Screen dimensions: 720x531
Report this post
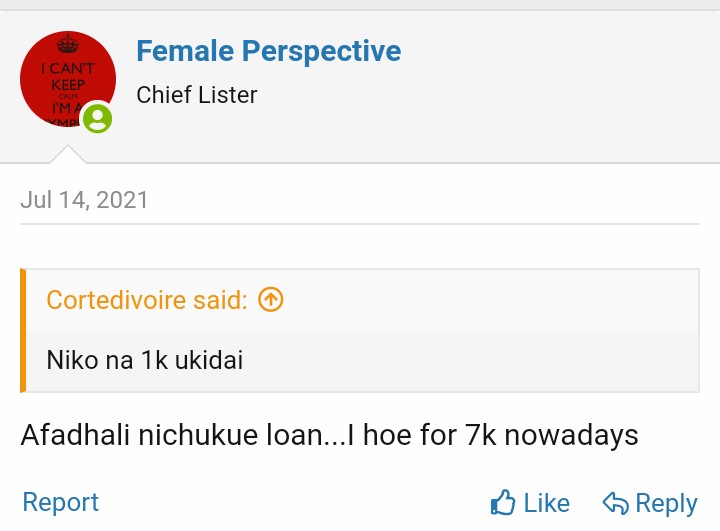(61, 502)
